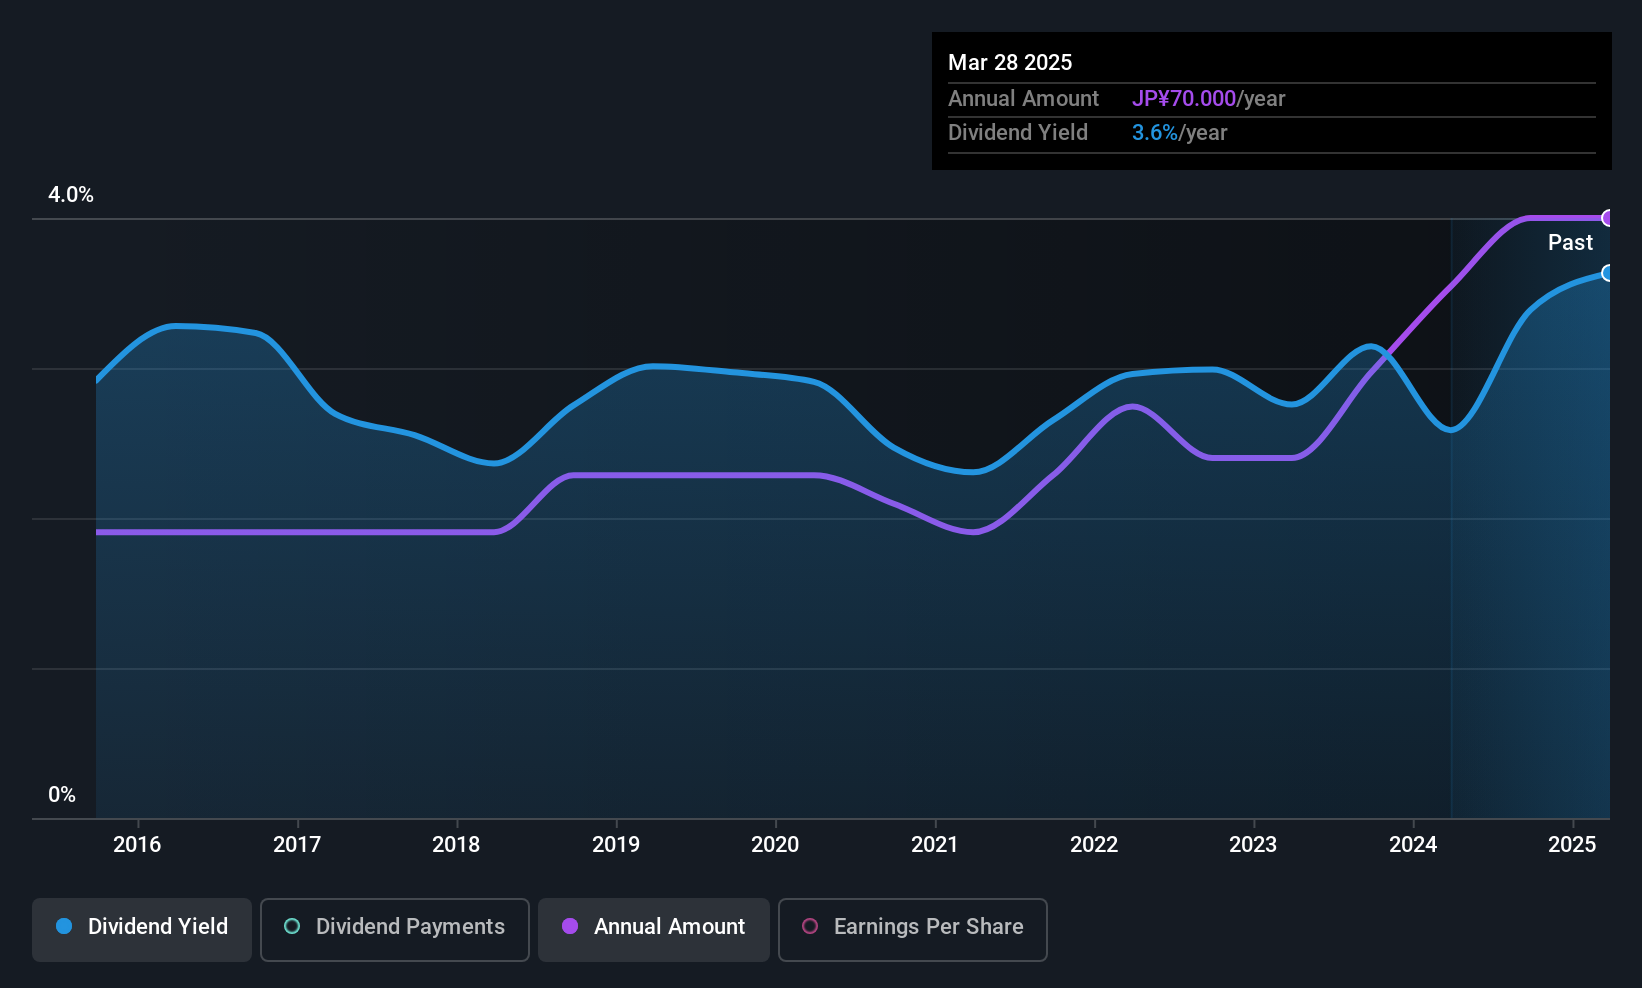Enable the Earnings Per Share series
Viewport: 1642px width, 988px height.
coord(912,929)
